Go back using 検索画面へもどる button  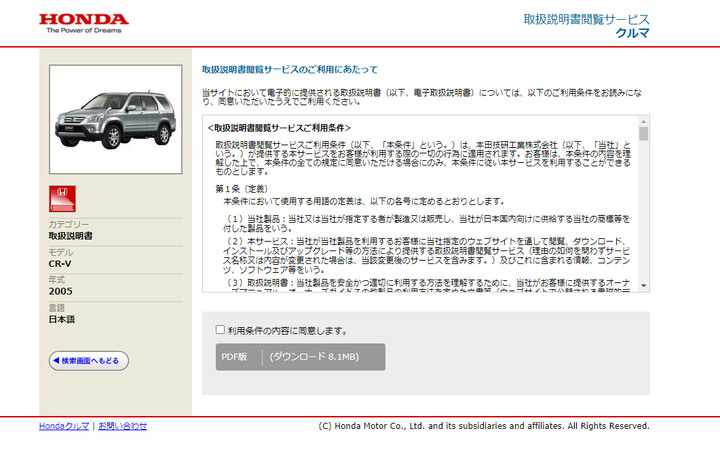89,361
